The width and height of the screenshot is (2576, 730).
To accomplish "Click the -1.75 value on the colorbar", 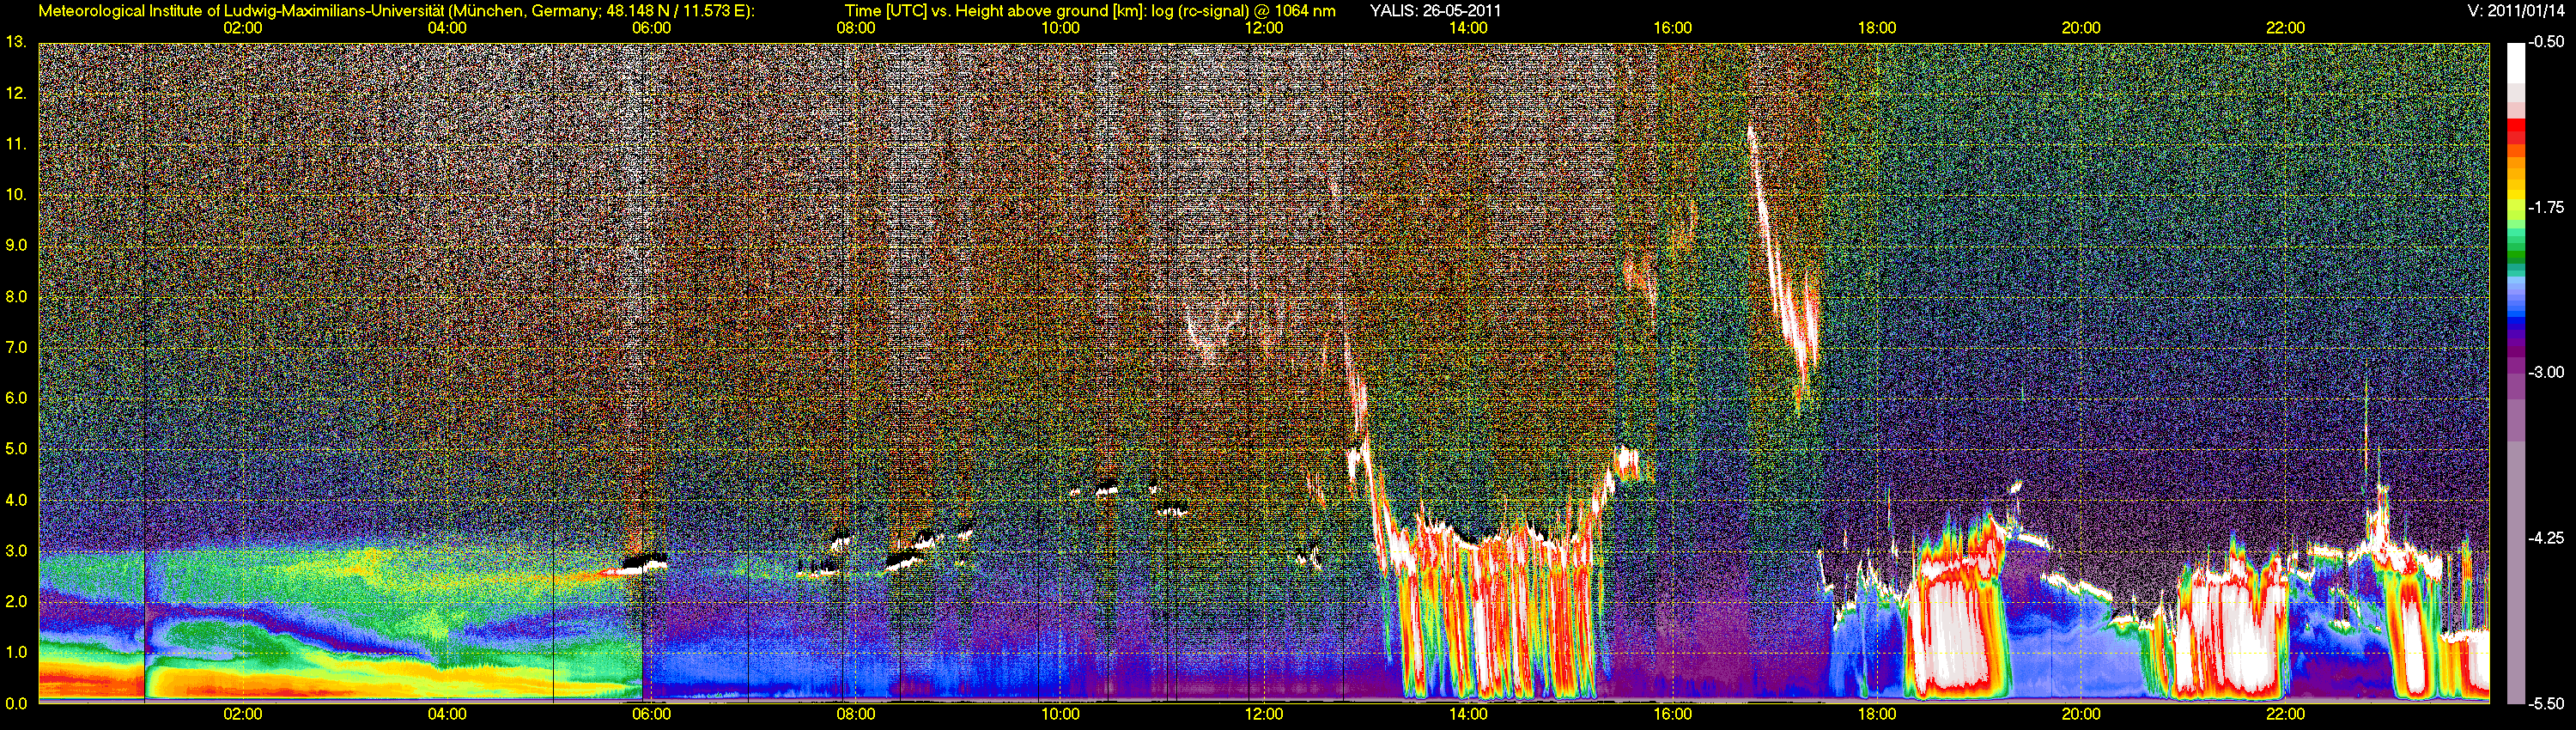I will coord(2546,207).
